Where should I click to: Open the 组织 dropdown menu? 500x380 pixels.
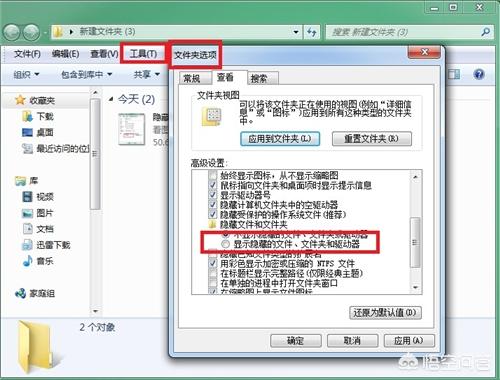26,75
